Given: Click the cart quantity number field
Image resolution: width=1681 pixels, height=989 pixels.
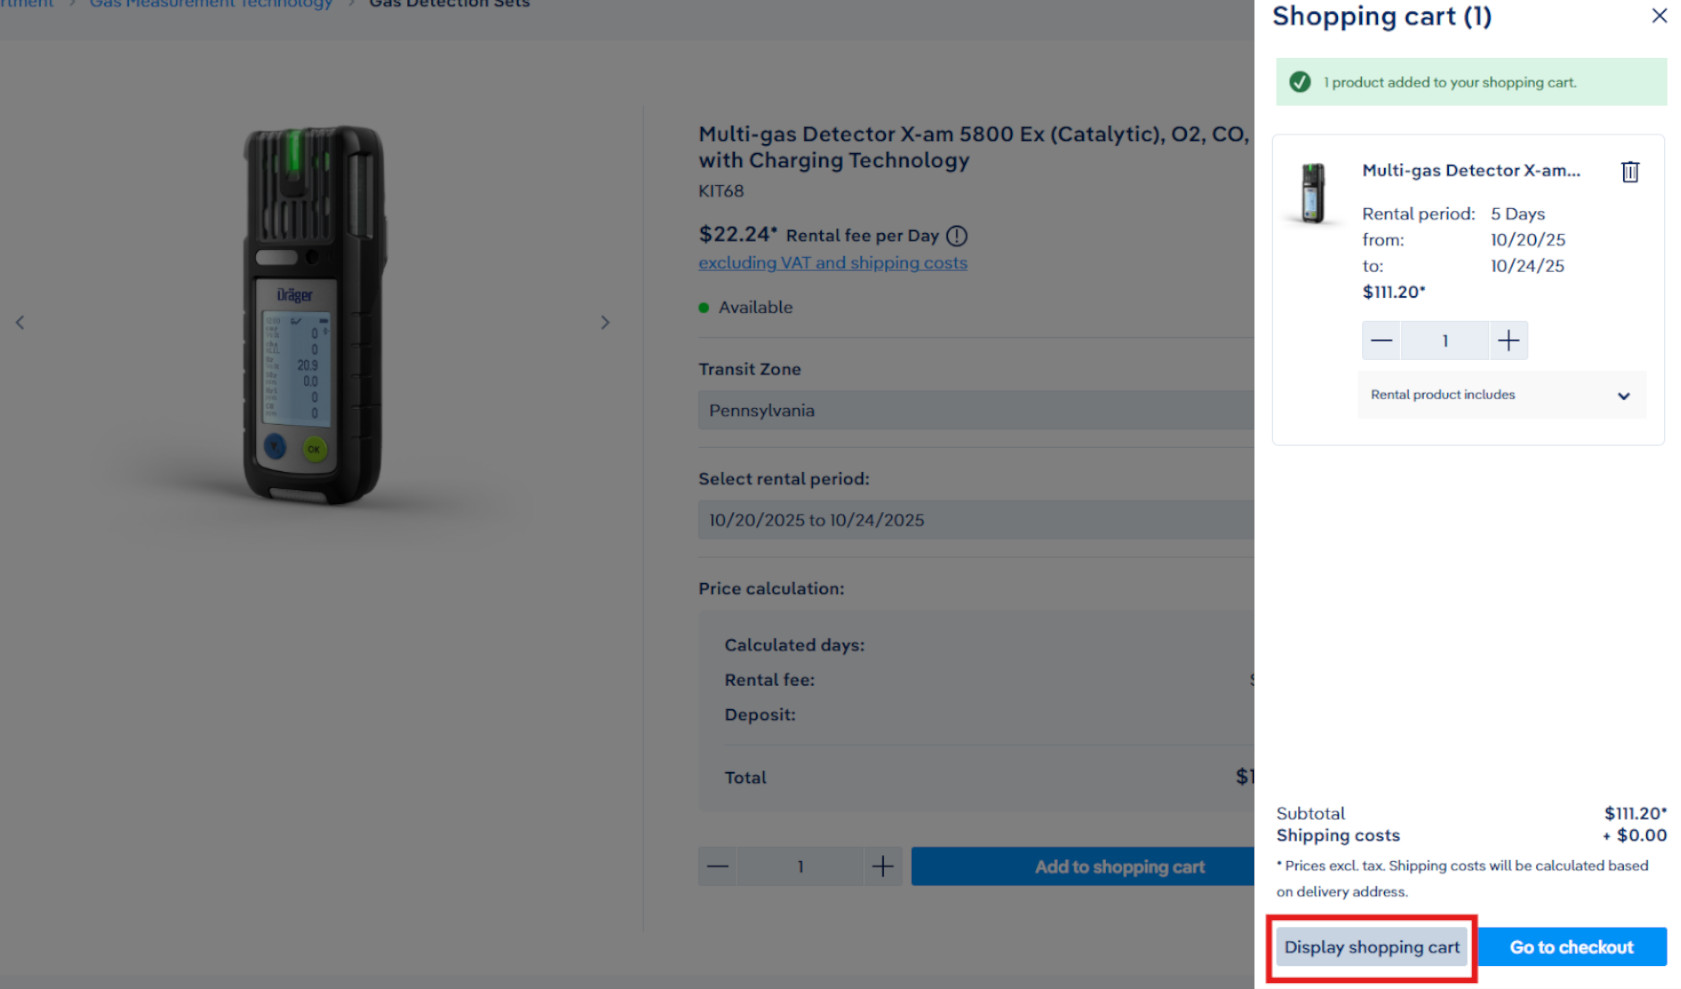Looking at the screenshot, I should click(1445, 341).
